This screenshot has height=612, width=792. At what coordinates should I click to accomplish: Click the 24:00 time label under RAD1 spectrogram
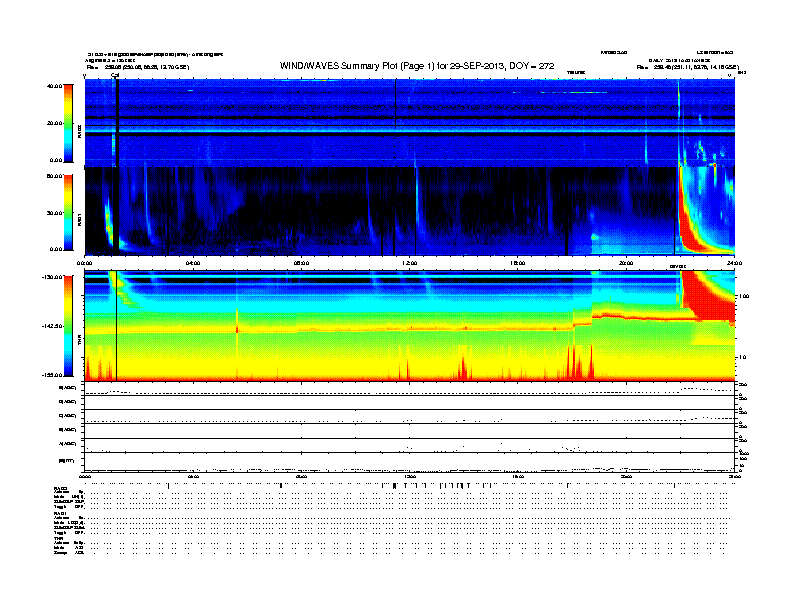click(734, 263)
